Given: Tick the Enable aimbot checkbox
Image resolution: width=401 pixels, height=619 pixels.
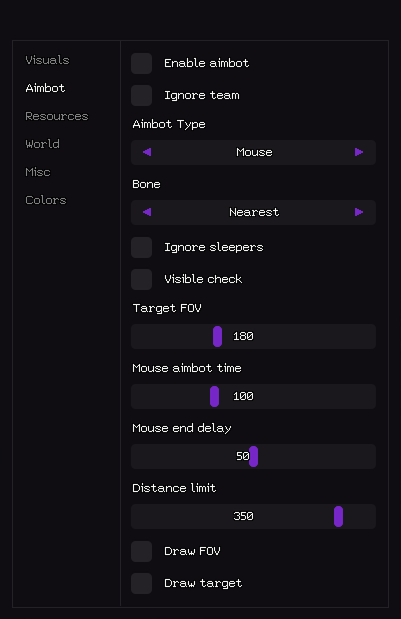Looking at the screenshot, I should 142,63.
